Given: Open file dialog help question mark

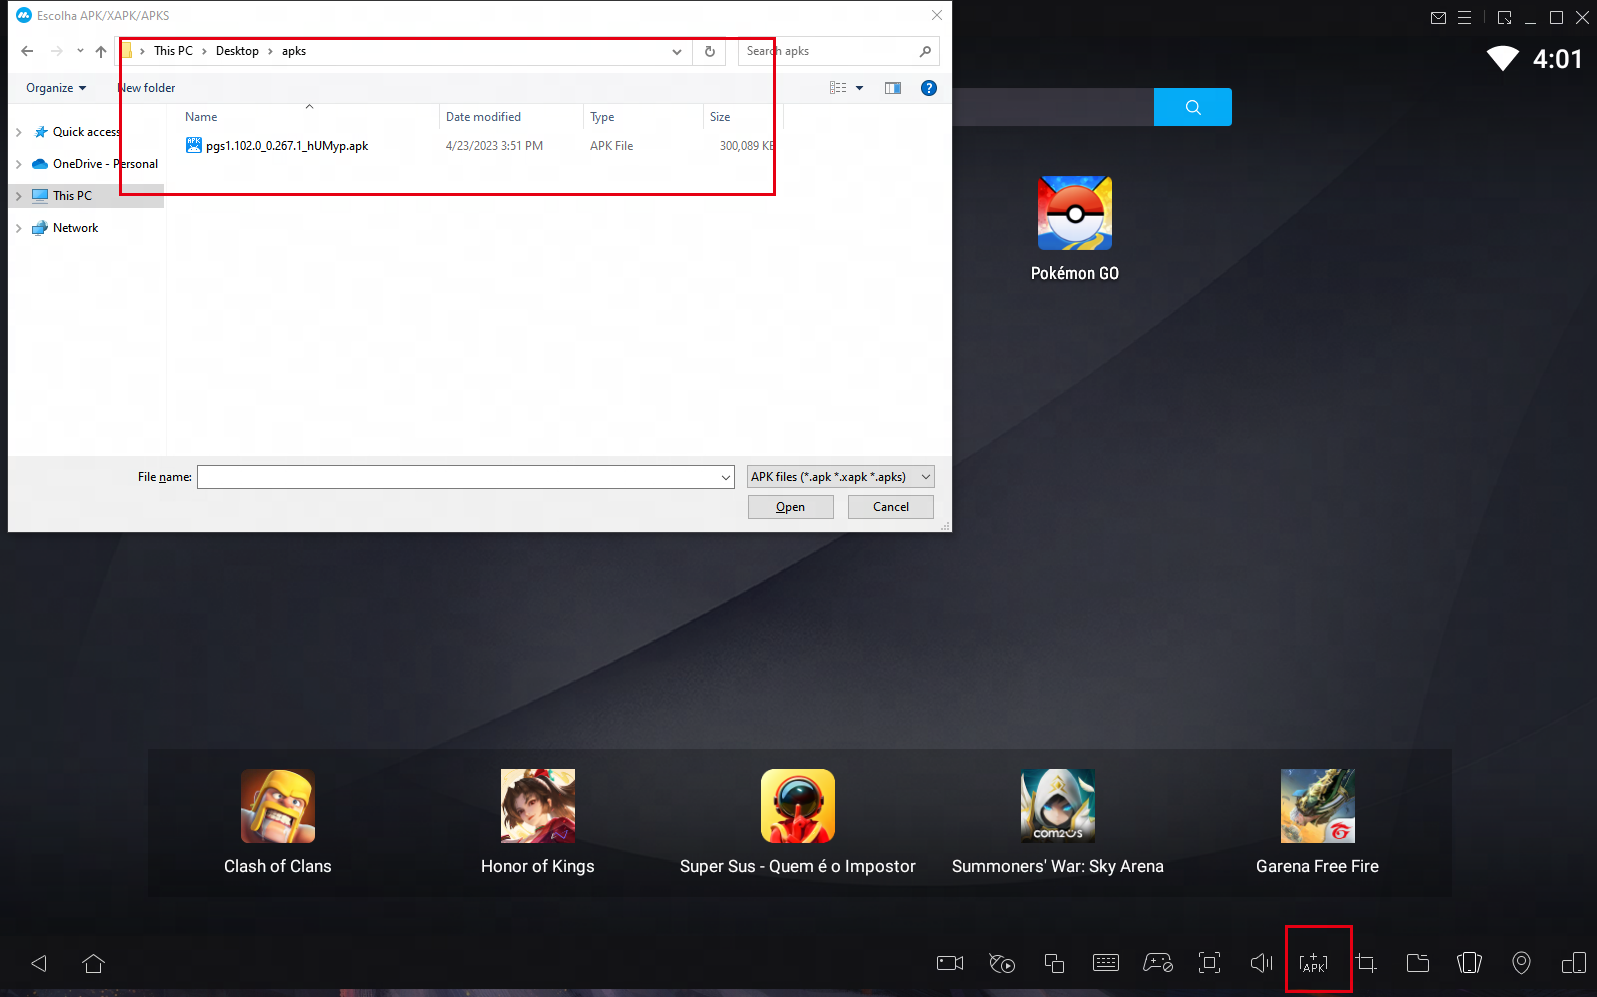Looking at the screenshot, I should [x=929, y=88].
